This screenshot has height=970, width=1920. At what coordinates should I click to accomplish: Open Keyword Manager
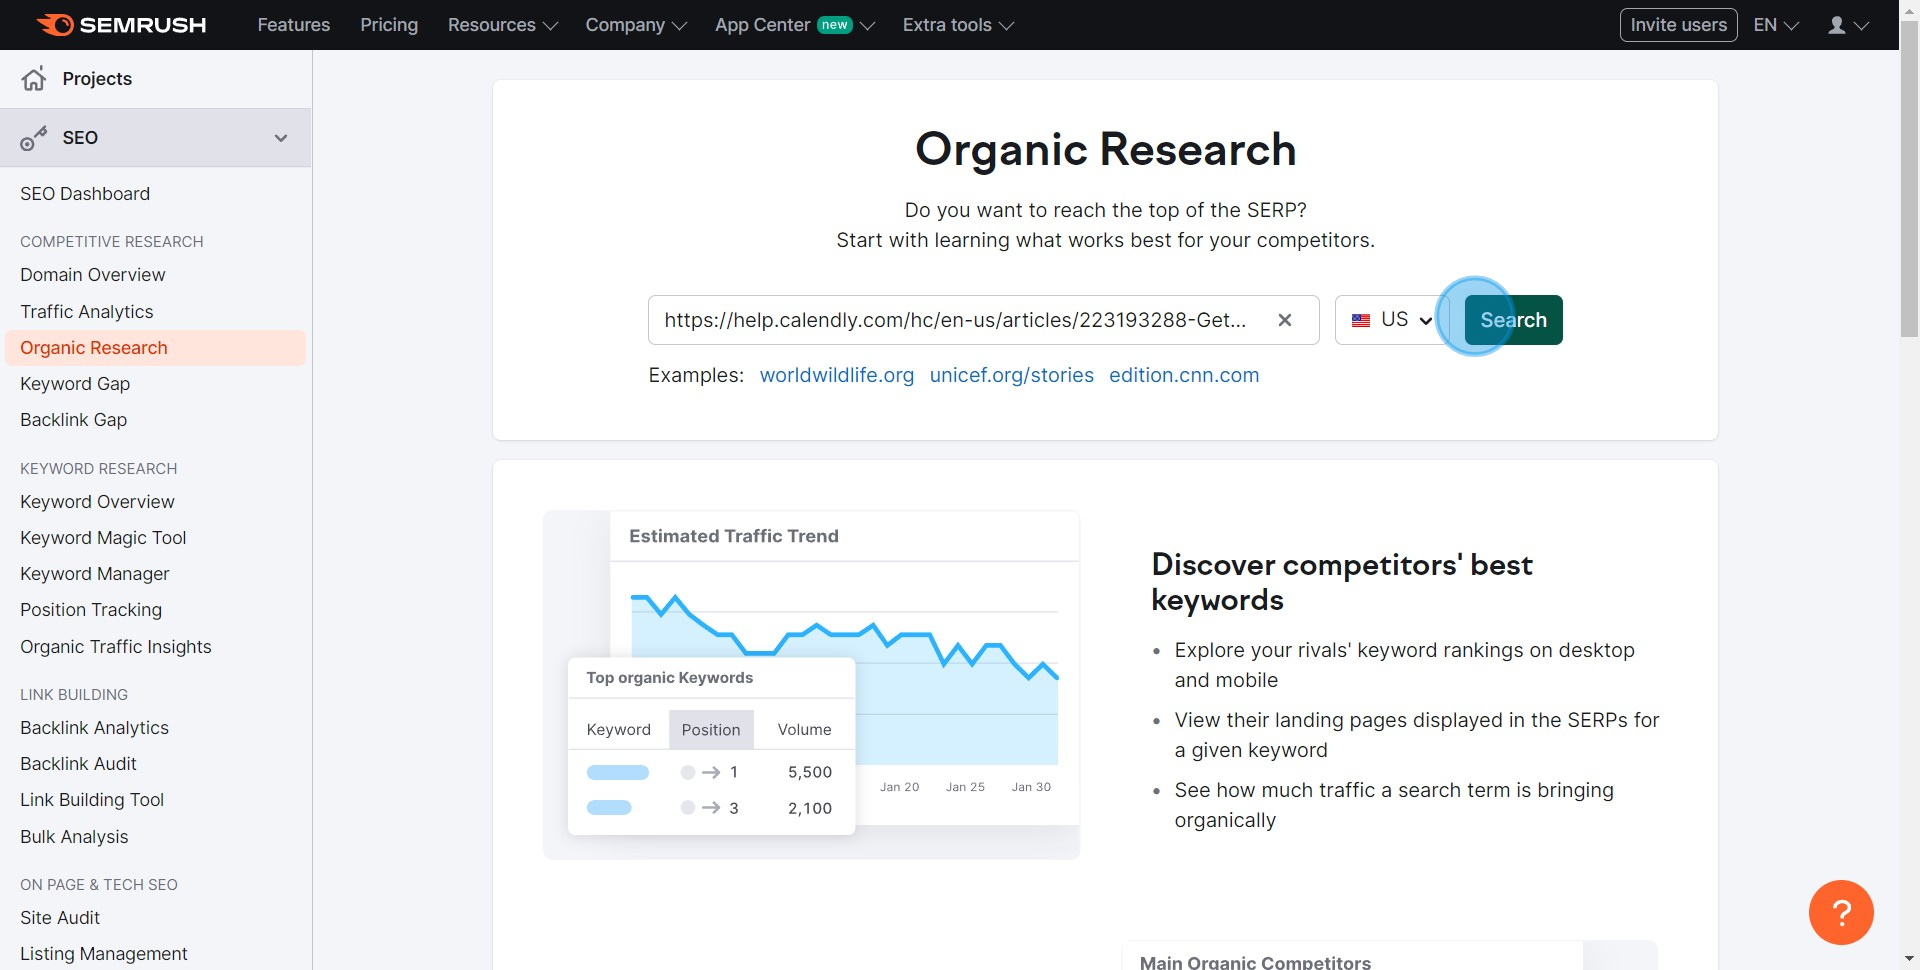point(95,574)
